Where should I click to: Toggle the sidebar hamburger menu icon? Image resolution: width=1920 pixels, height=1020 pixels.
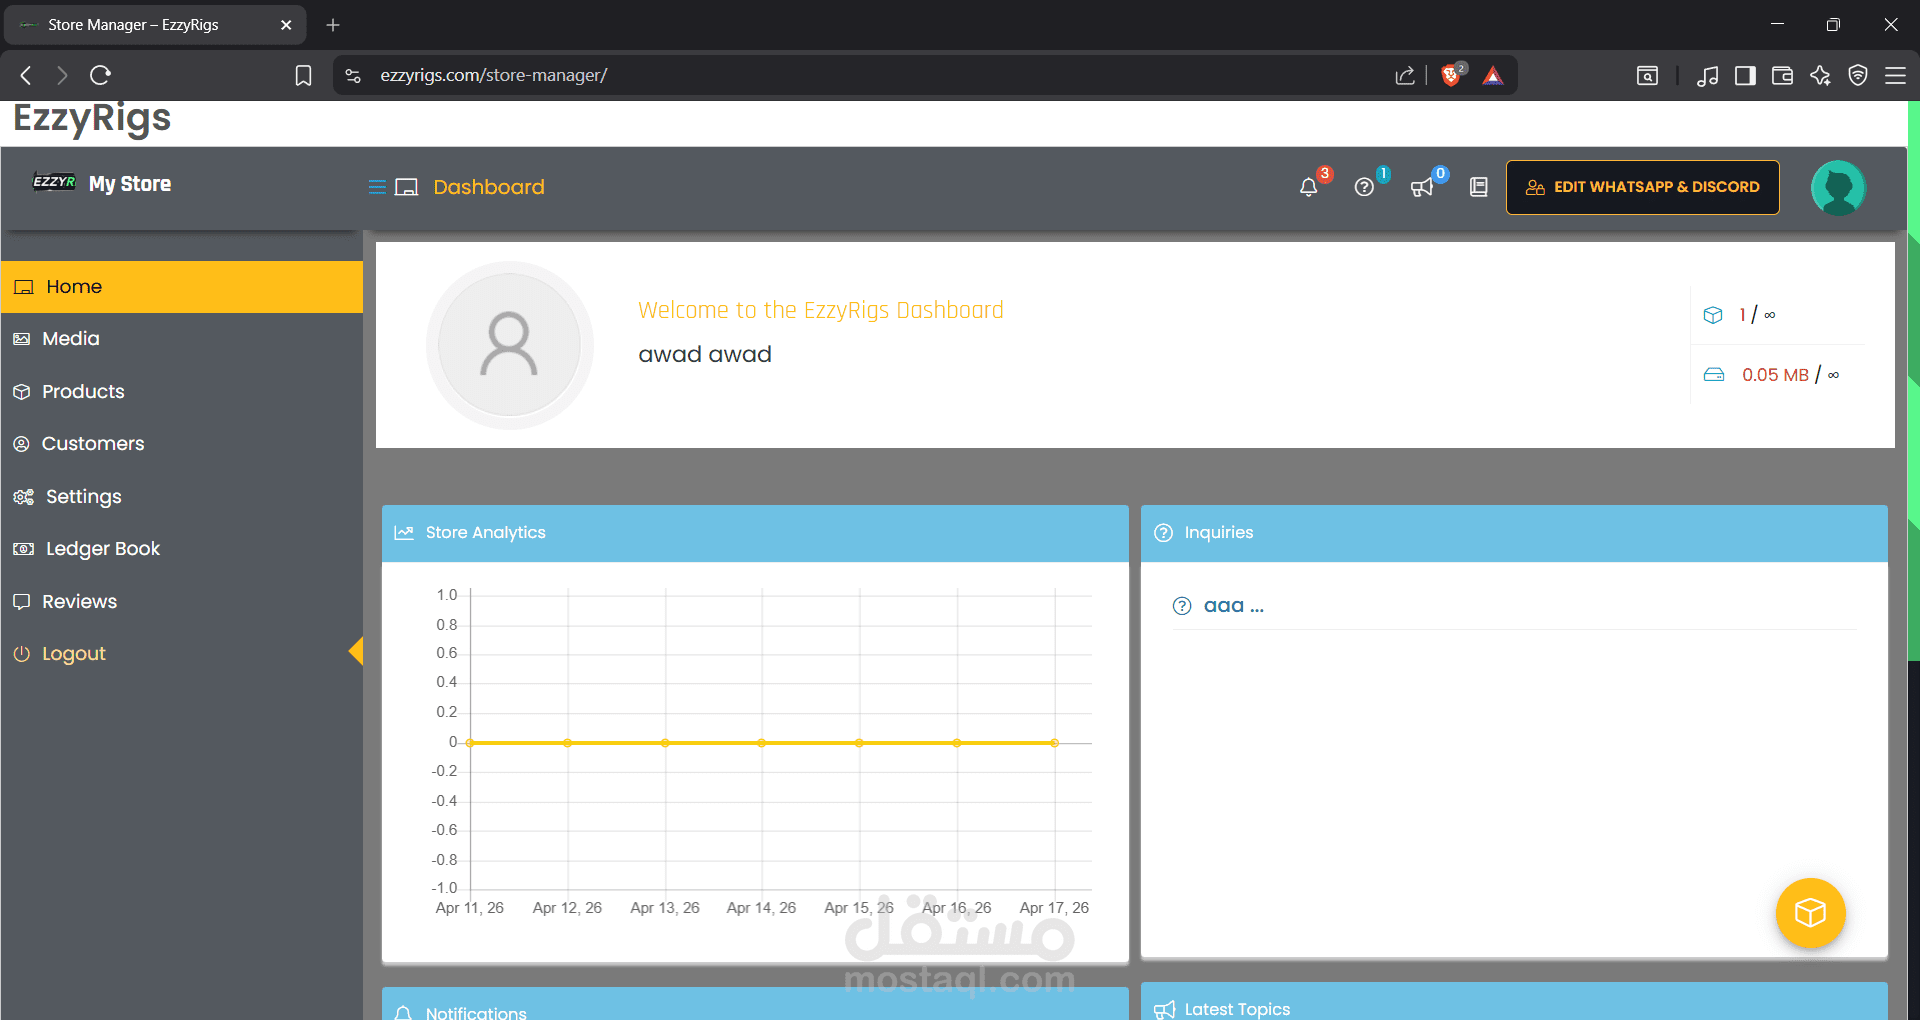tap(377, 187)
